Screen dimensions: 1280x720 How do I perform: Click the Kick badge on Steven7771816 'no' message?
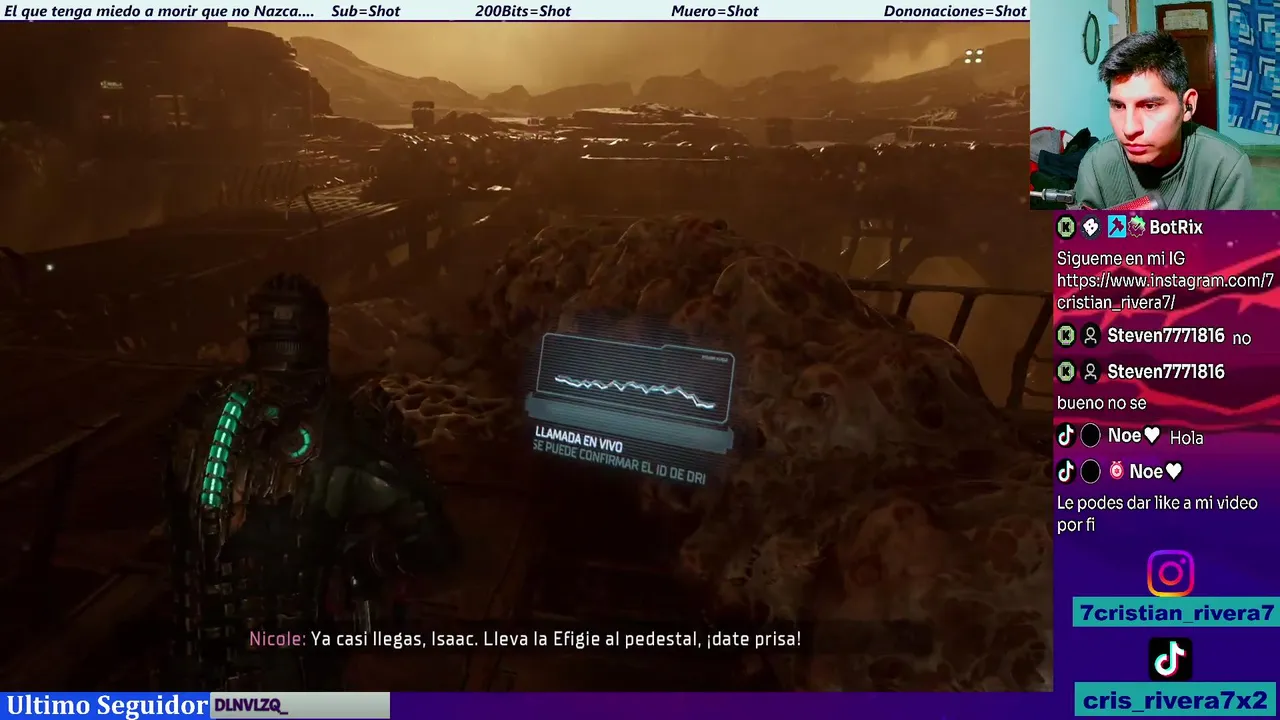[x=1066, y=337]
